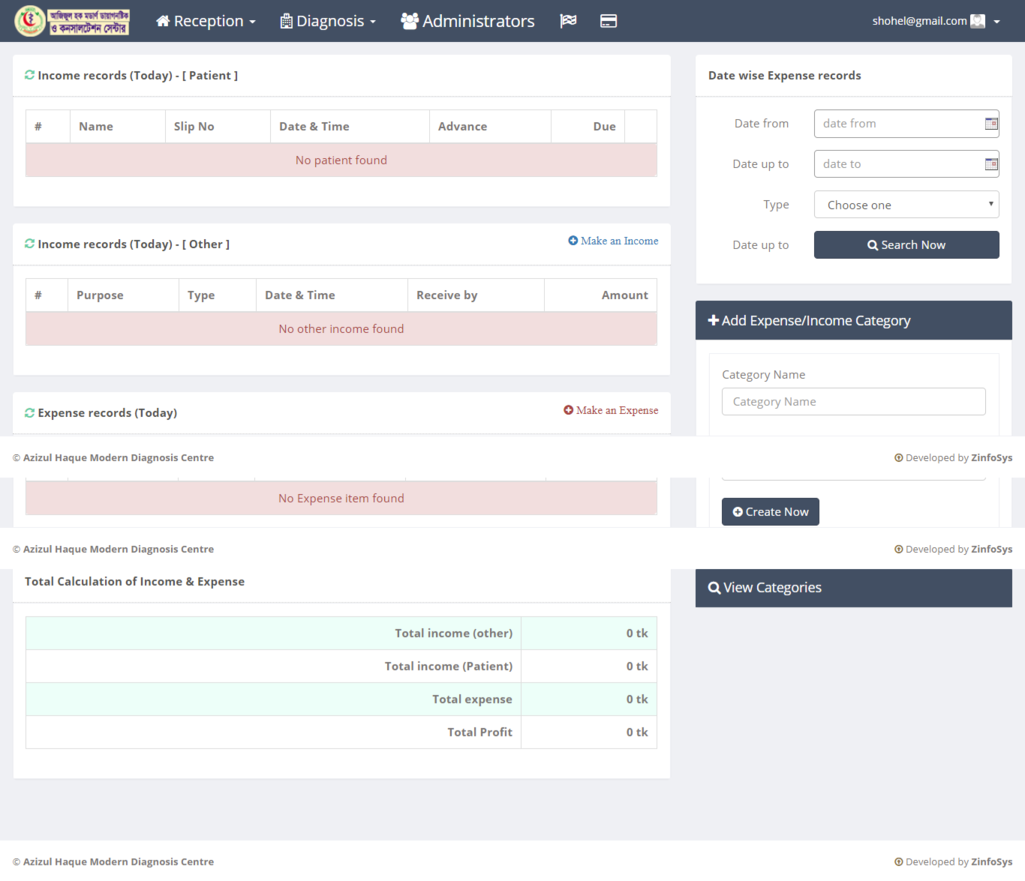This screenshot has width=1025, height=881.
Task: Open calendar picker for Date from
Action: [991, 124]
